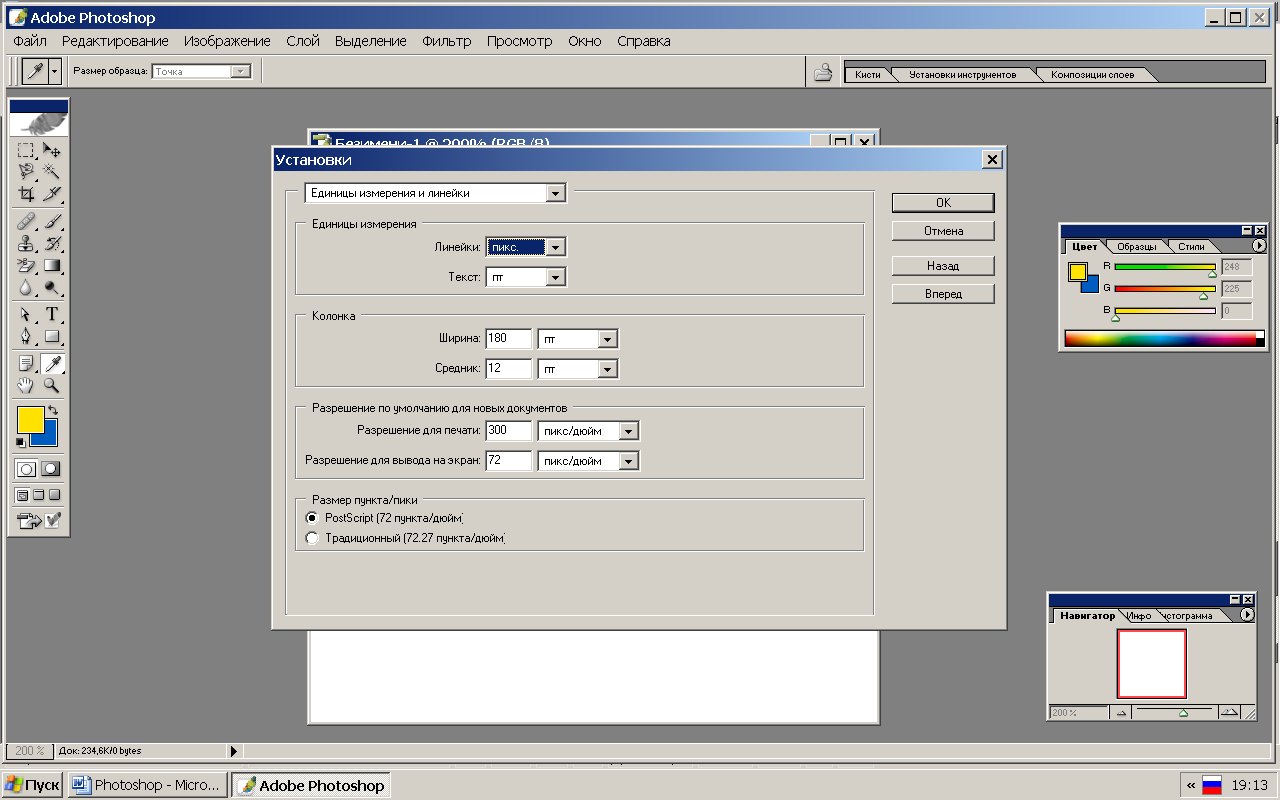This screenshot has width=1280, height=800.
Task: Select the Path Selection arrow tool
Action: pos(26,314)
